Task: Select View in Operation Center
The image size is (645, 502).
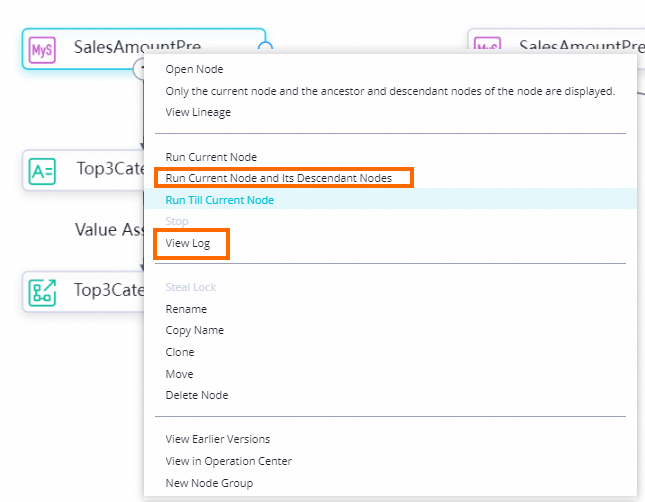Action: point(228,461)
